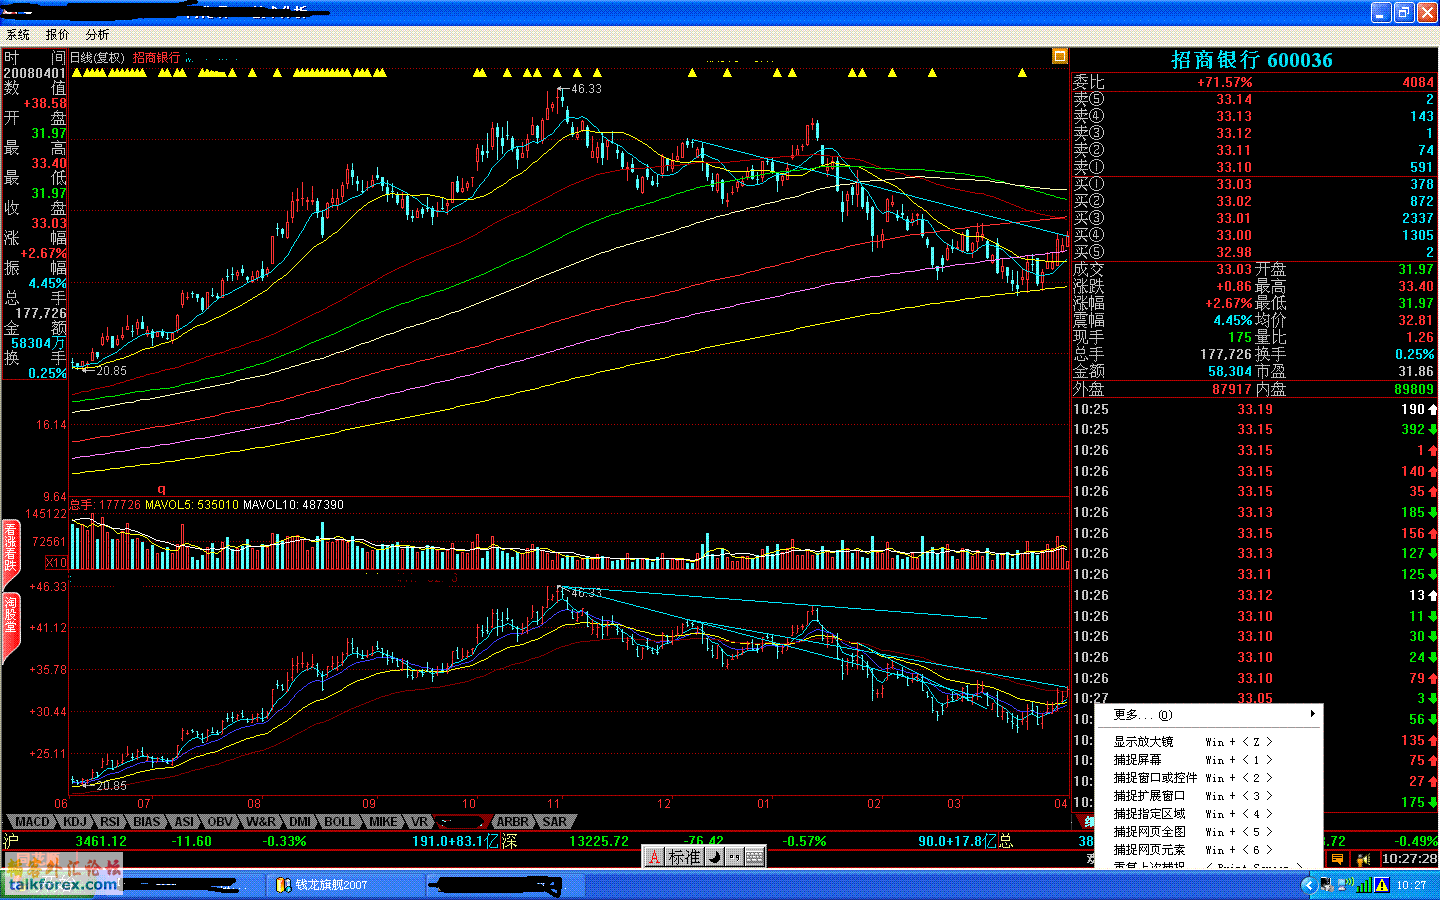Choose 捕捉网页全图 menu entry
The image size is (1440, 900).
tap(1210, 832)
